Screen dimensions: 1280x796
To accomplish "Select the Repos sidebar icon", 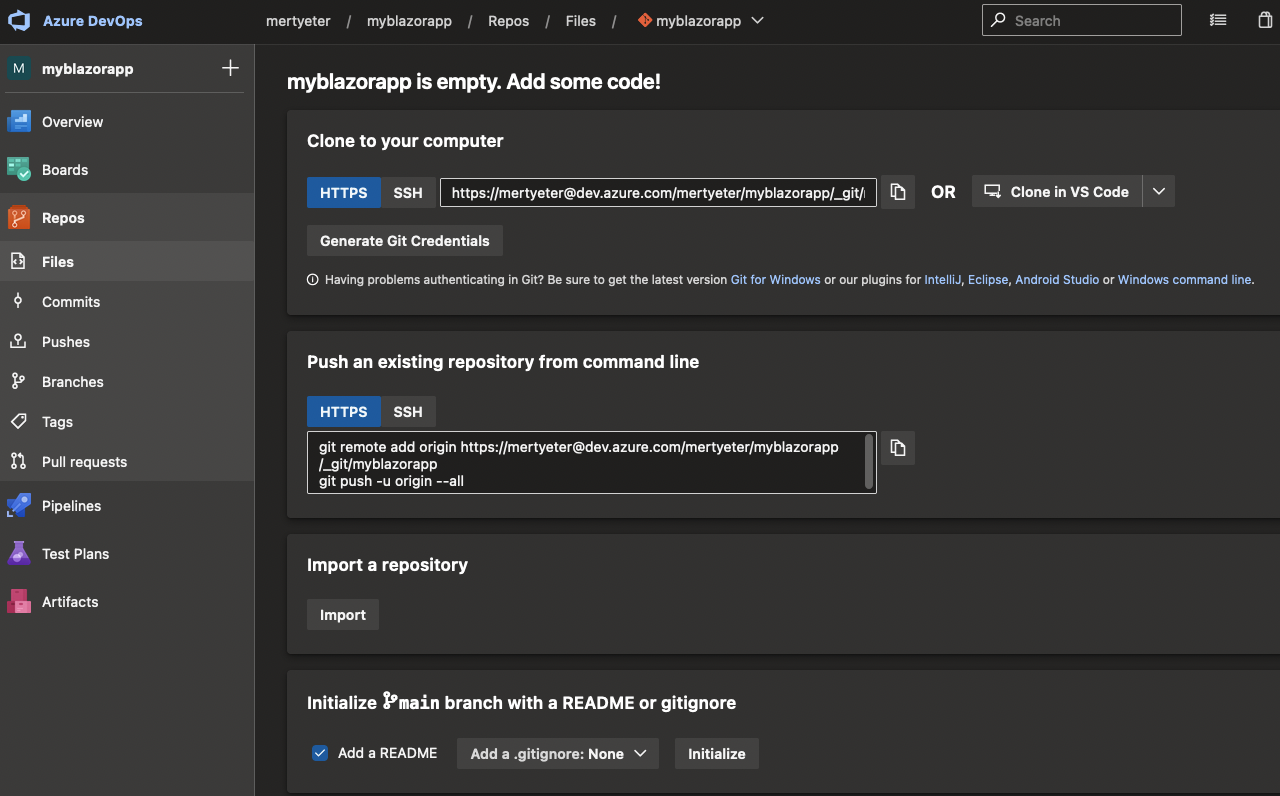I will coord(19,218).
